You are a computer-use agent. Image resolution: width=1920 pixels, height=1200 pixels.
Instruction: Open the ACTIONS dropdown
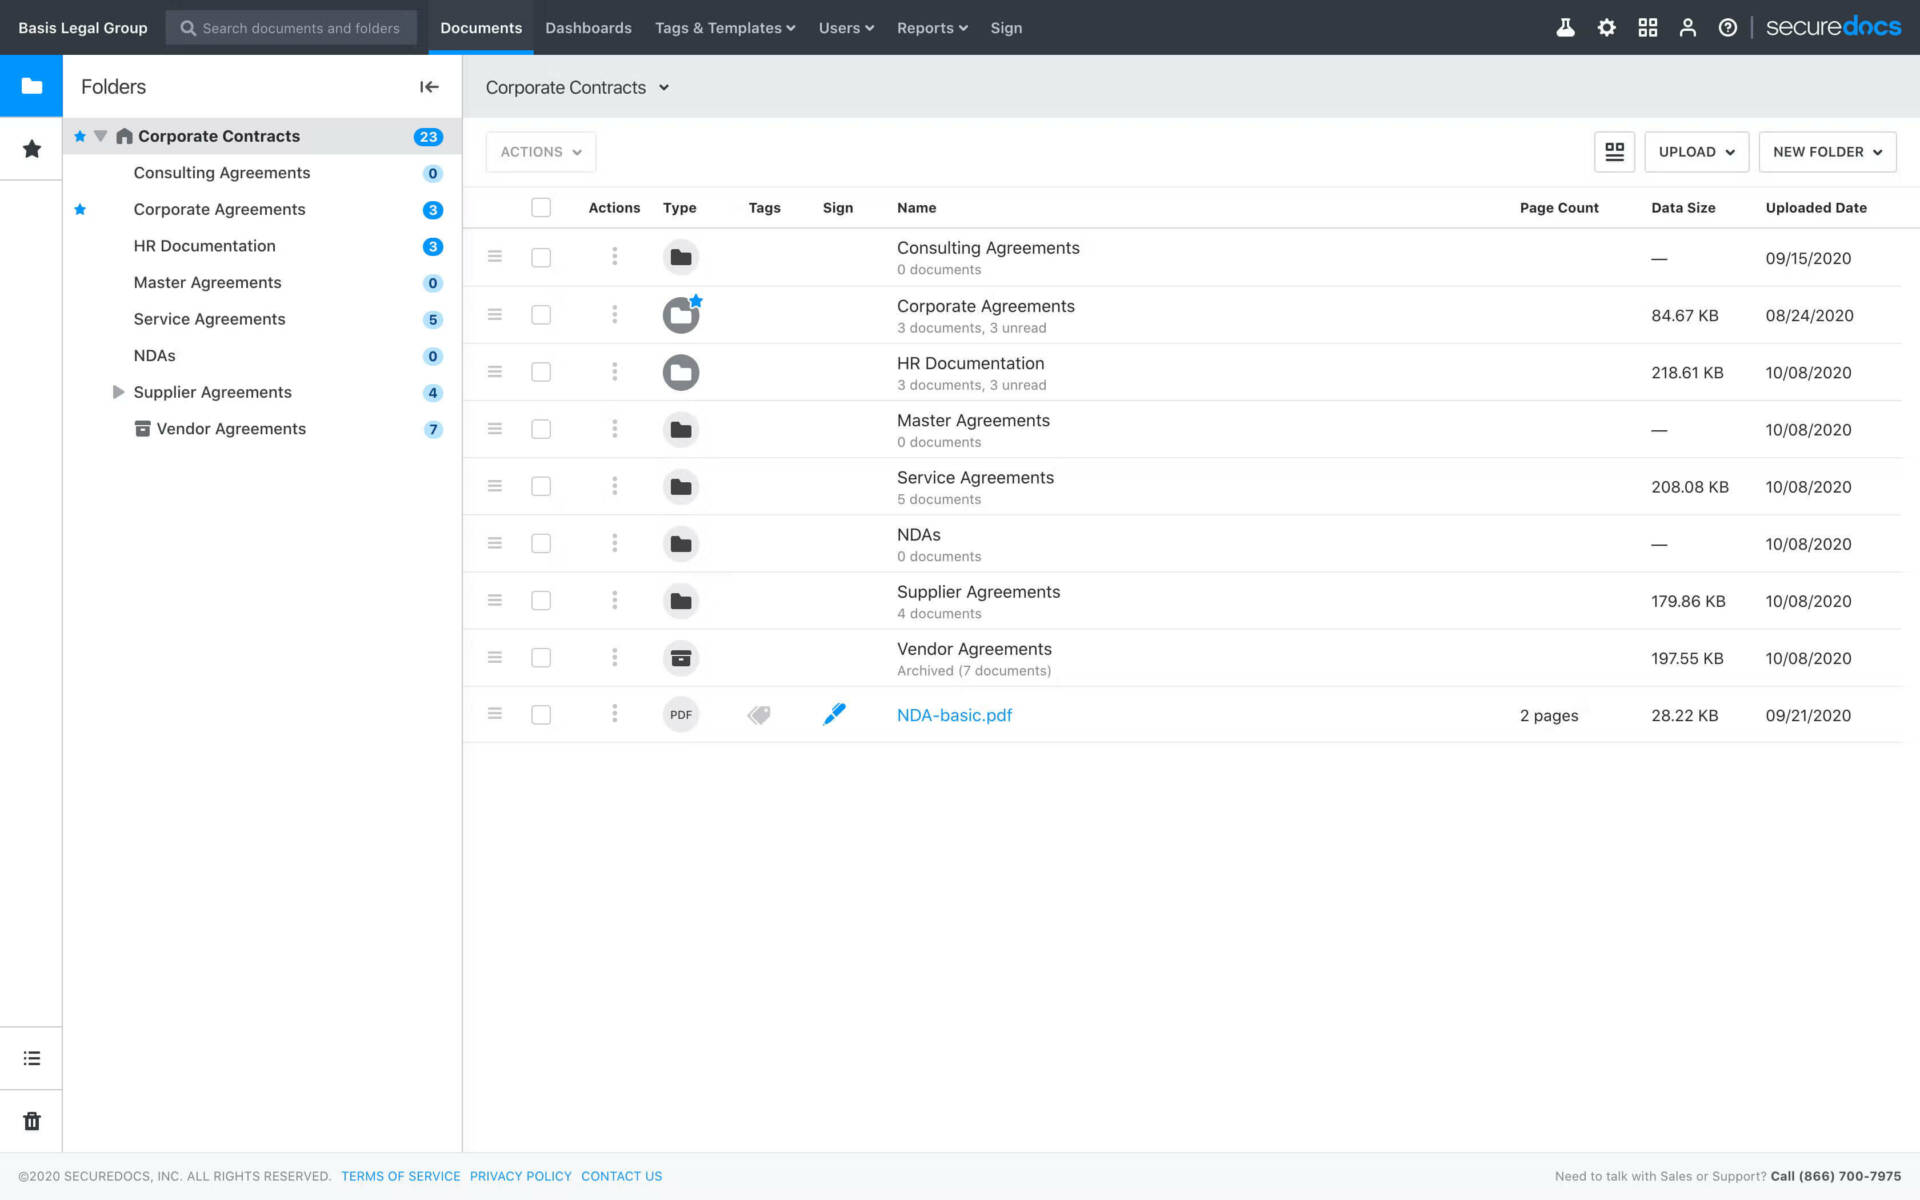[540, 151]
